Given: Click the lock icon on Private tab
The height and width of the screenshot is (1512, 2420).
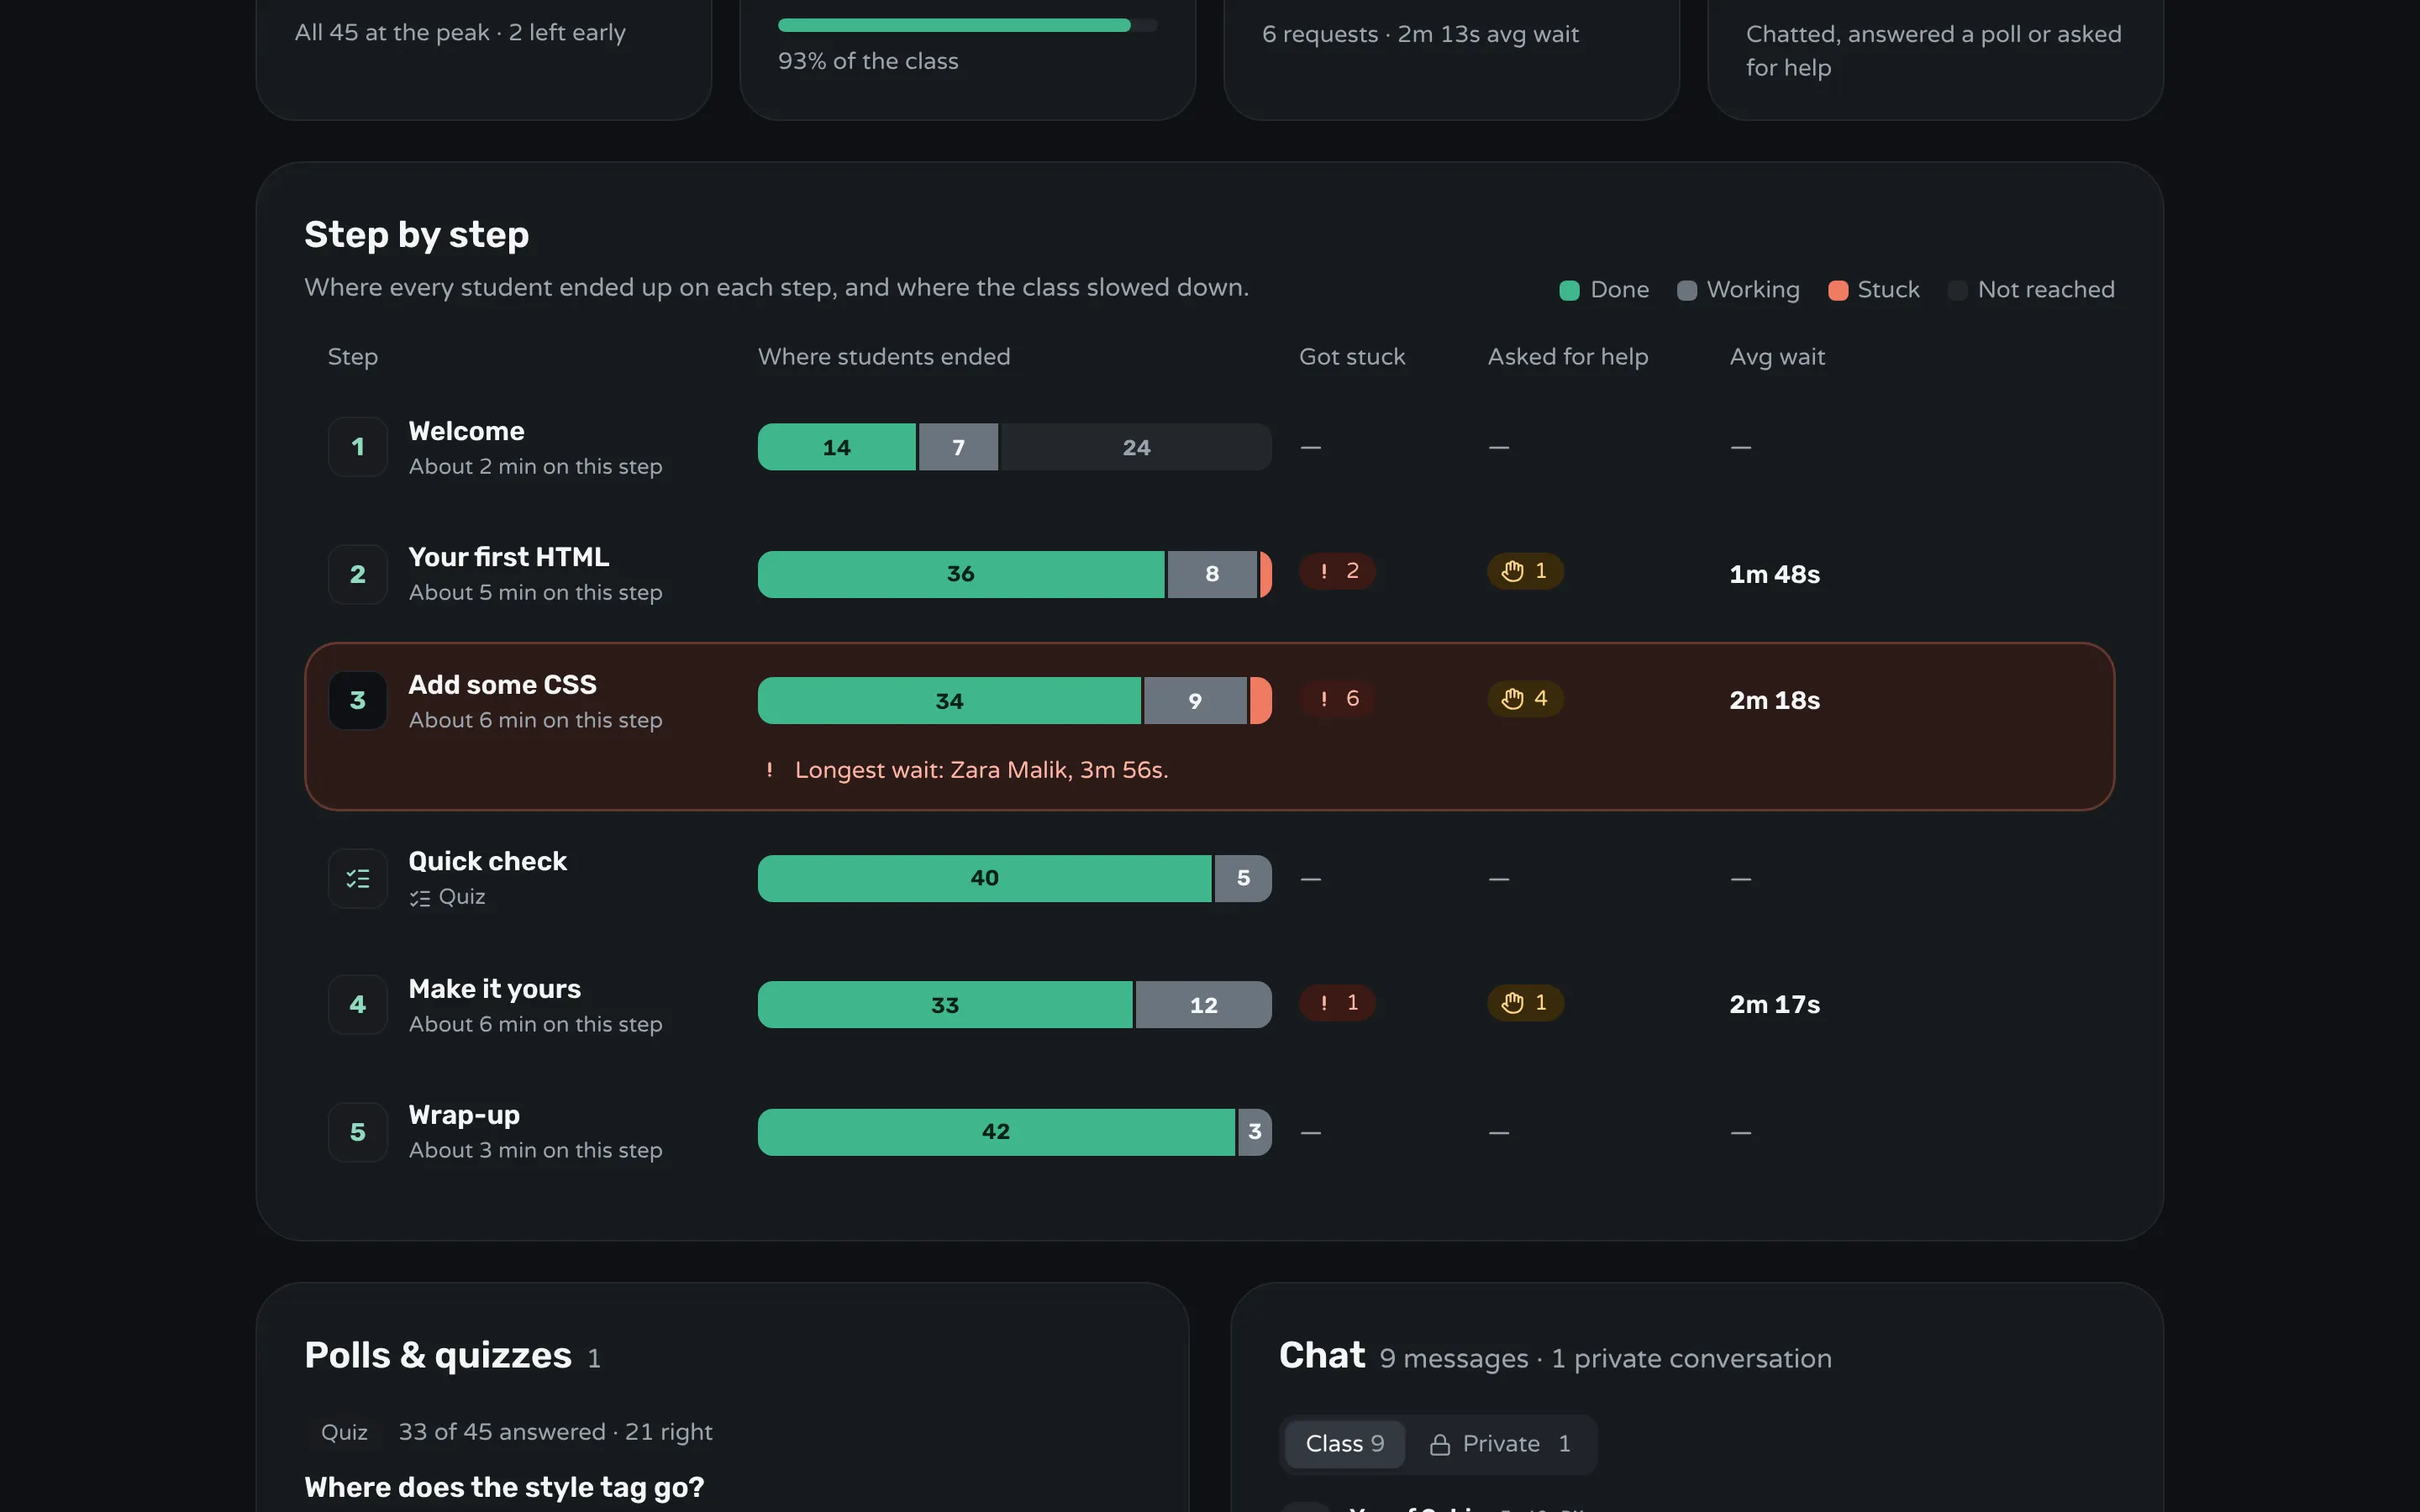Looking at the screenshot, I should point(1440,1445).
